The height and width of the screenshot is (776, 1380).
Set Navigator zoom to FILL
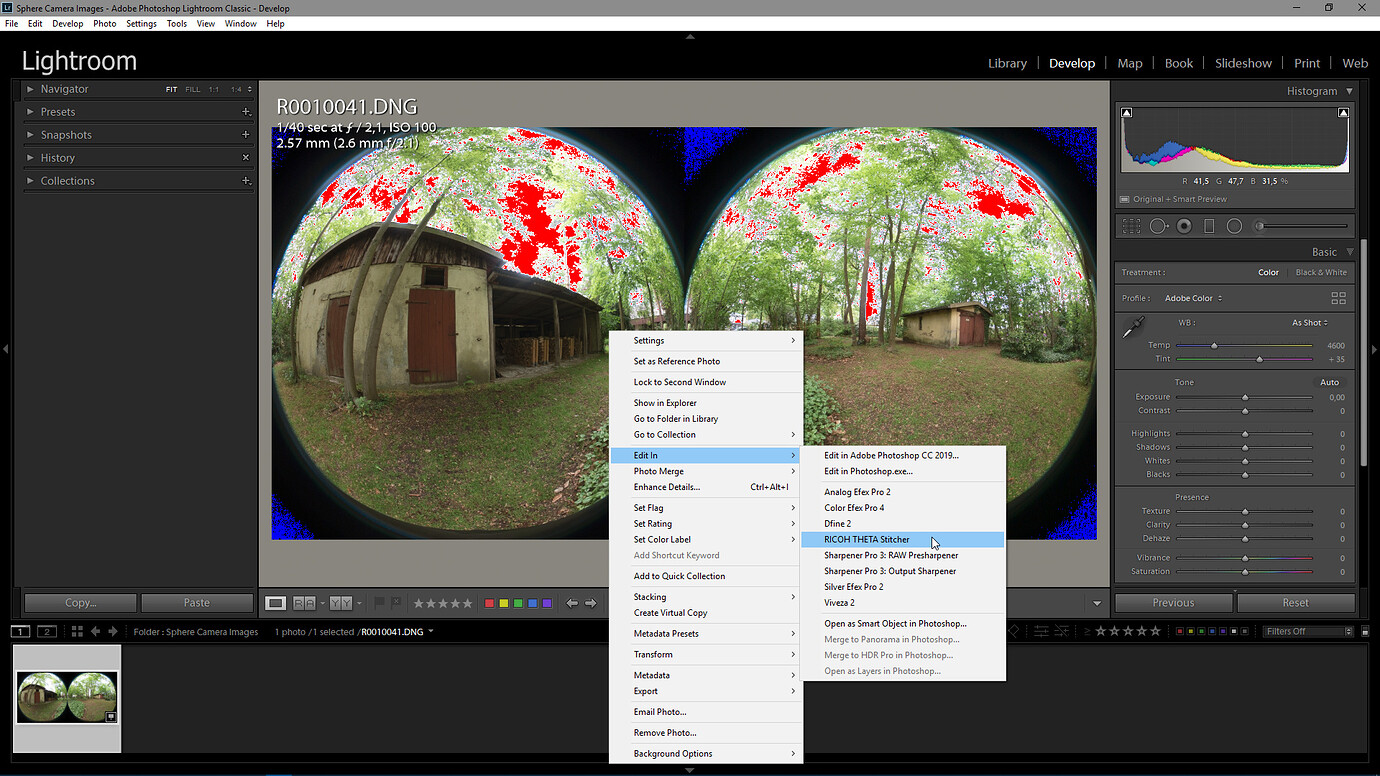tap(193, 89)
